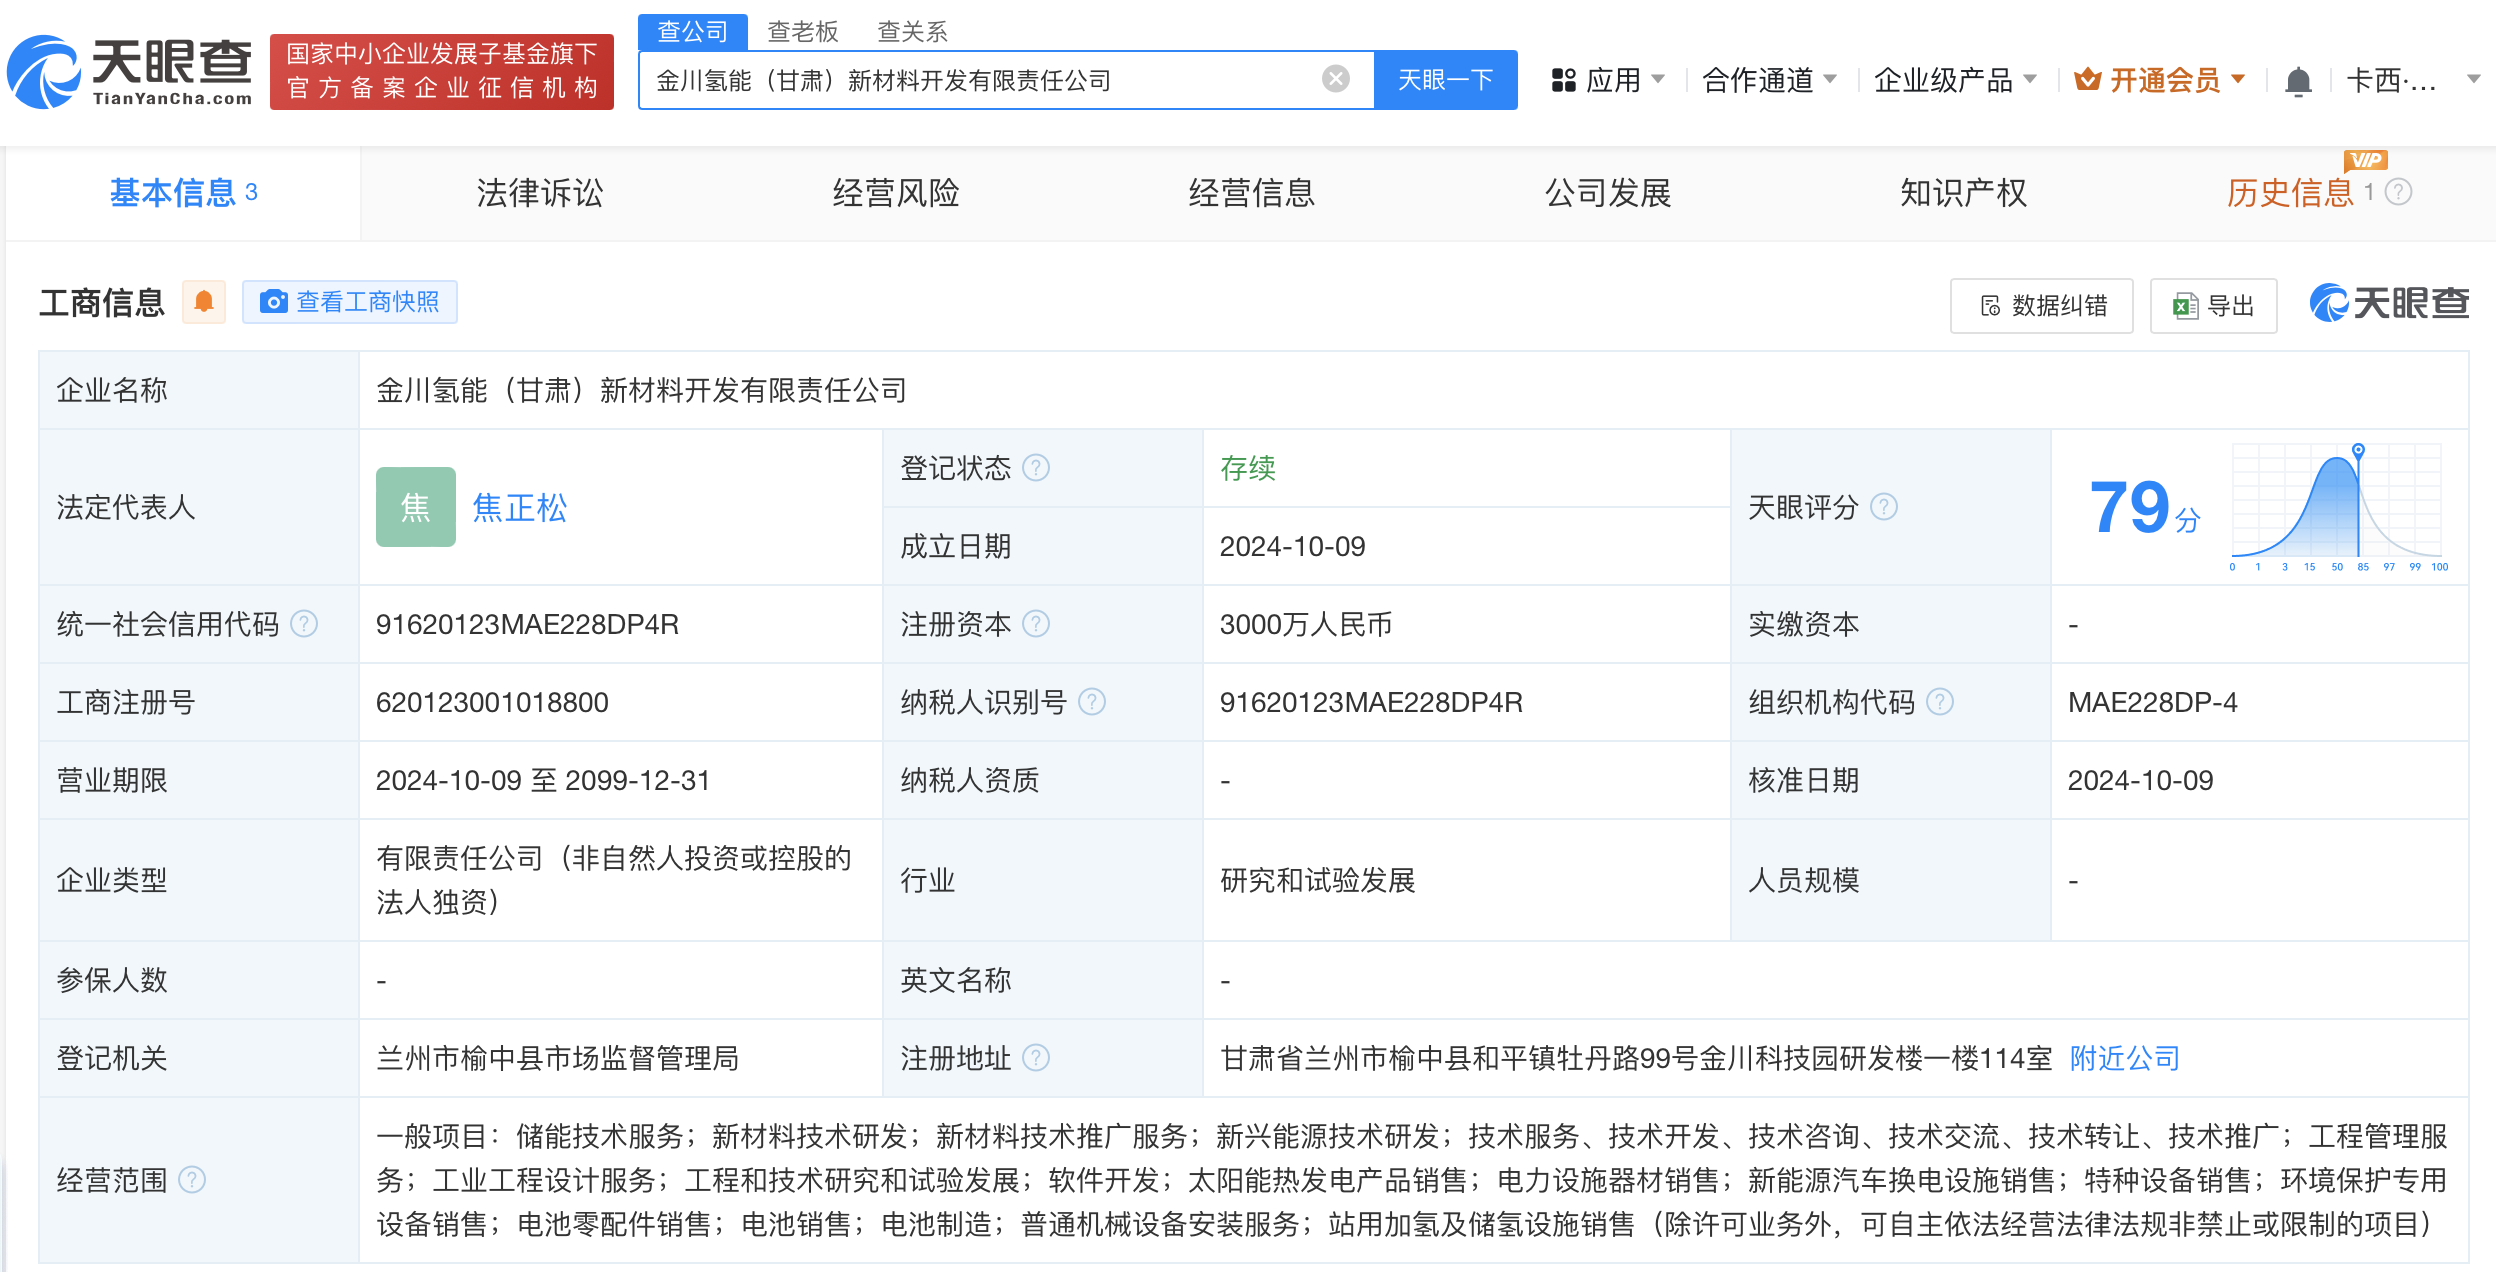Click the score distribution chart
The width and height of the screenshot is (2496, 1272).
click(x=2338, y=507)
